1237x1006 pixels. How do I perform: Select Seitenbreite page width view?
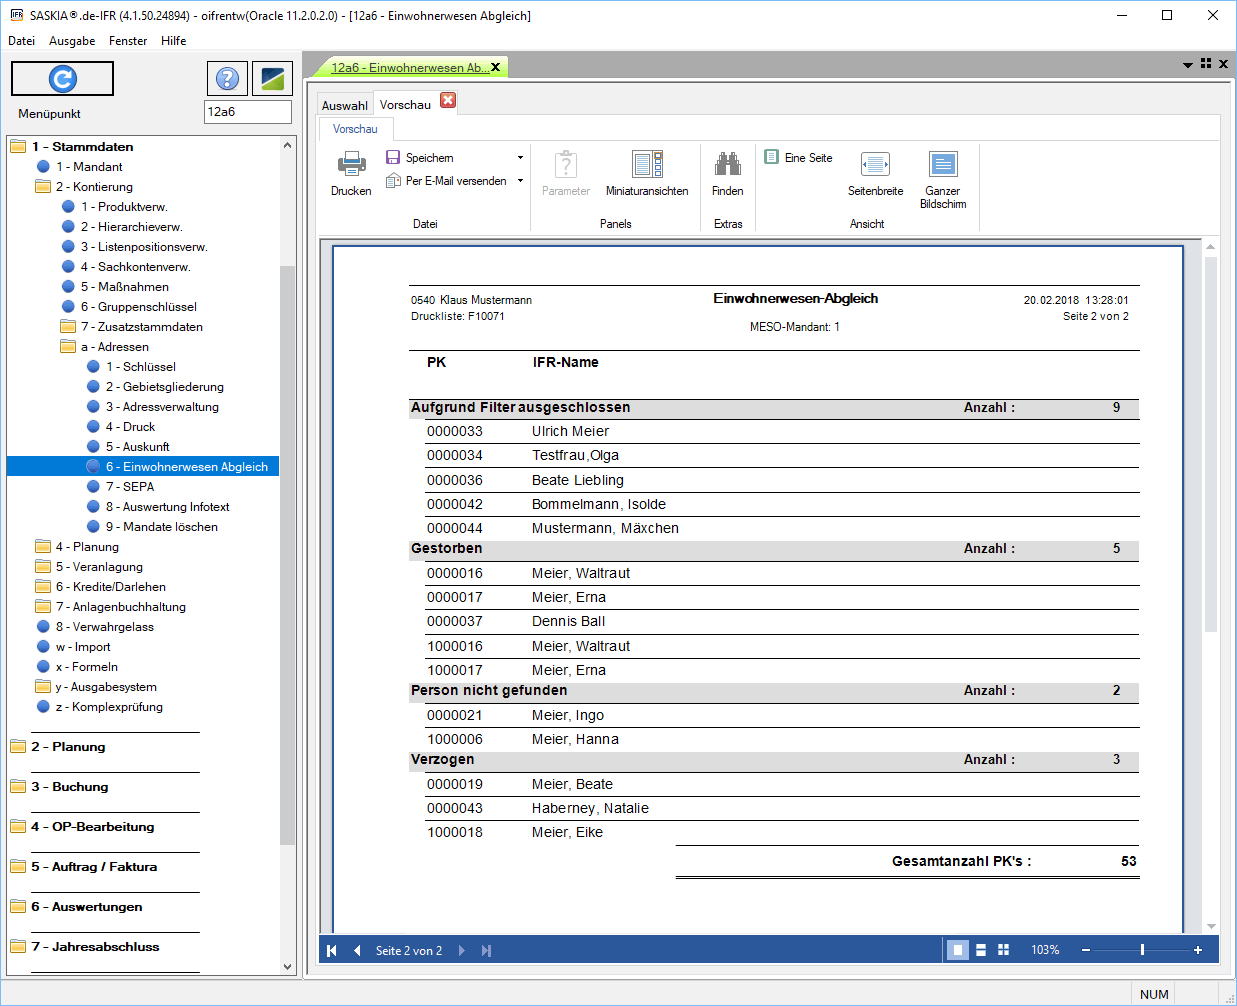875,165
